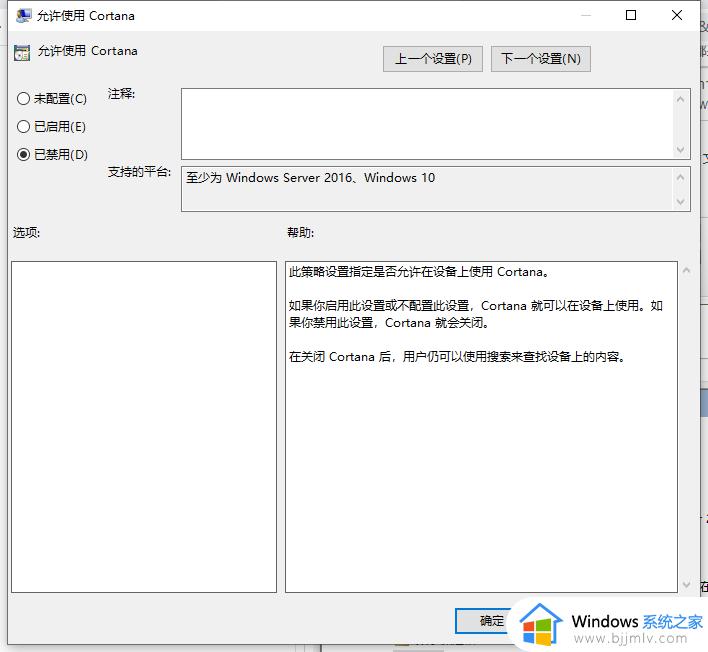The height and width of the screenshot is (652, 708).
Task: Click the down arrow of the comment box scrollbar
Action: (680, 149)
